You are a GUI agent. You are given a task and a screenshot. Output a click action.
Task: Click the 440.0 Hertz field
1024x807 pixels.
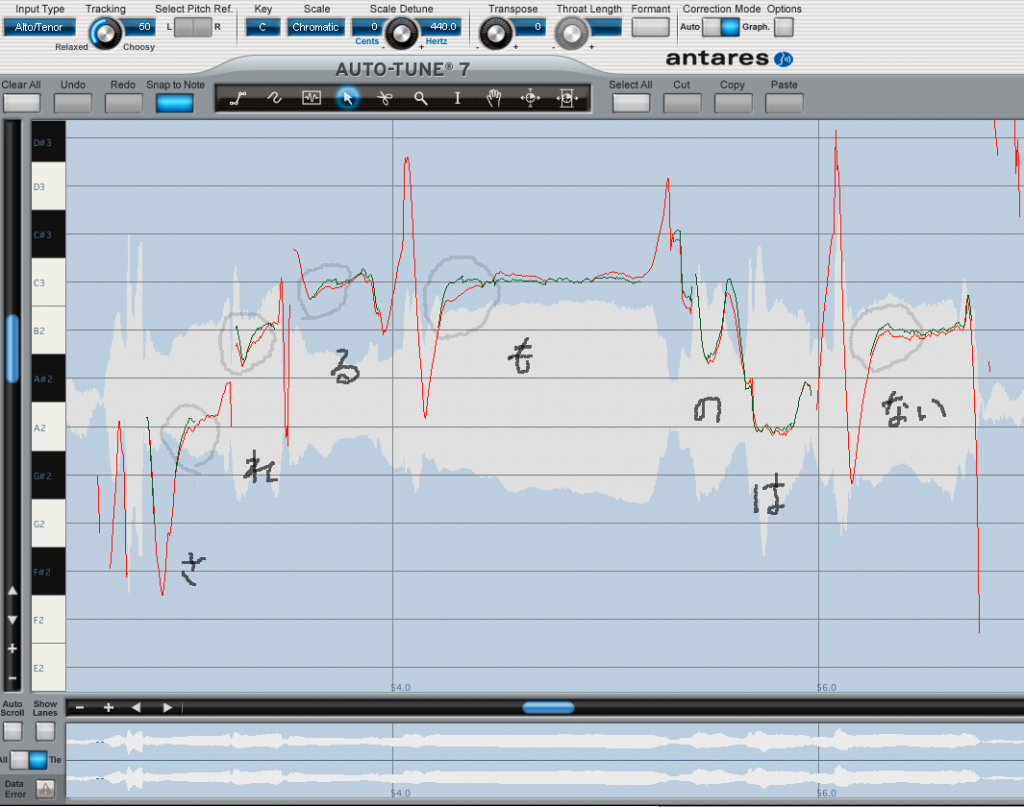tap(440, 27)
